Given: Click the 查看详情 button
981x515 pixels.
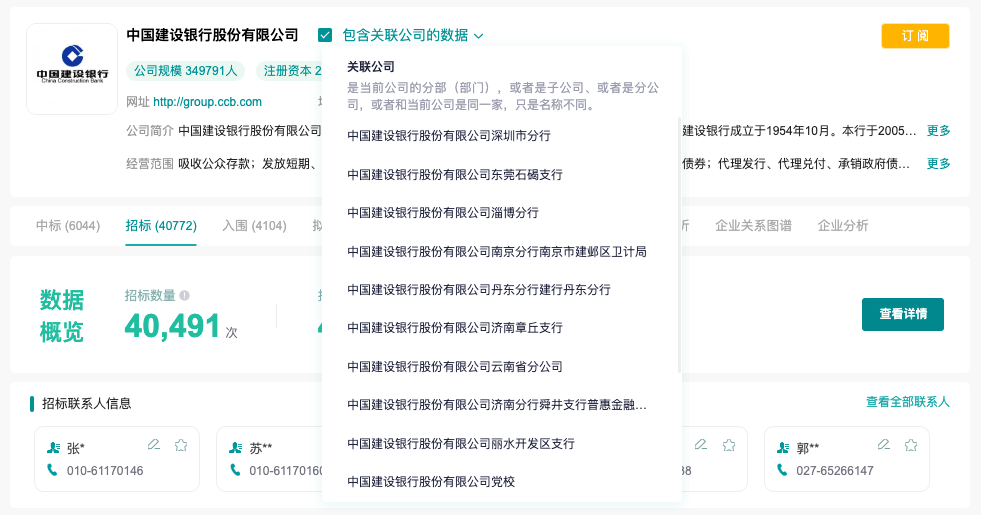Looking at the screenshot, I should [x=903, y=314].
